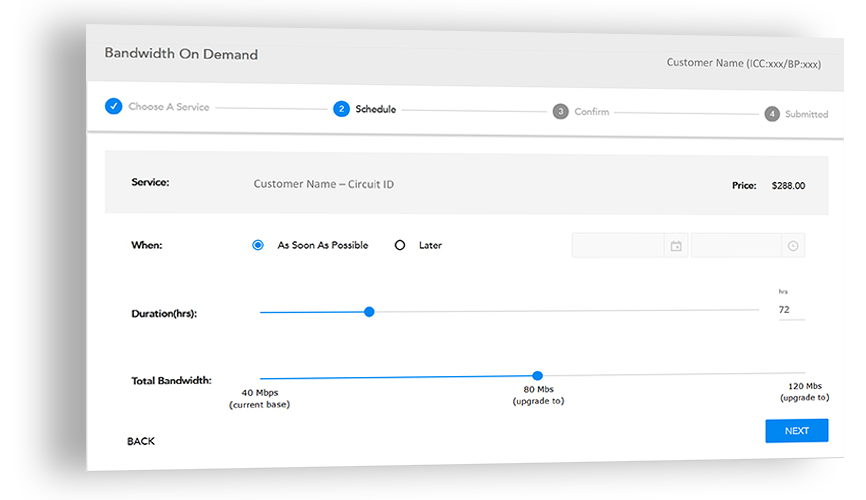Click the Duration slider handle
This screenshot has height=500, width=866.
369,312
